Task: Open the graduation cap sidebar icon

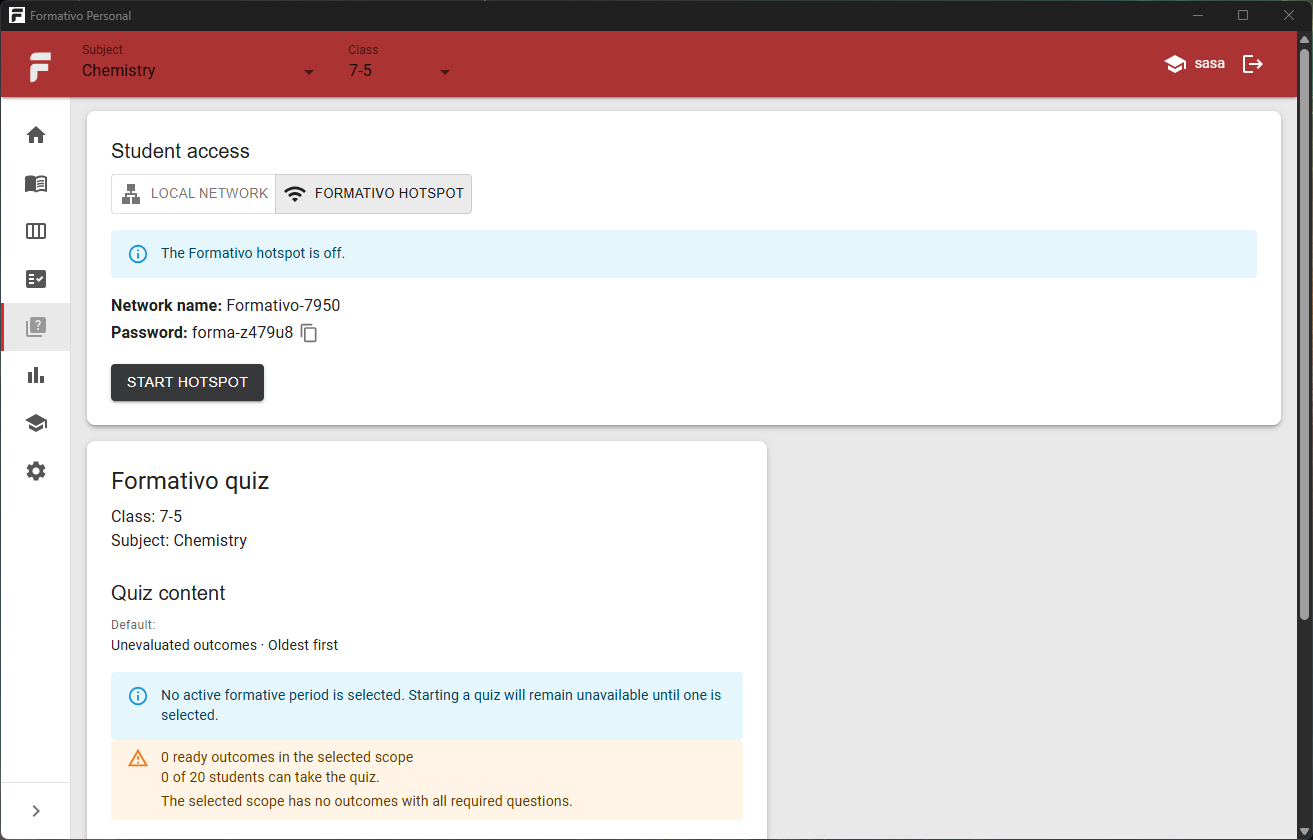Action: [36, 423]
